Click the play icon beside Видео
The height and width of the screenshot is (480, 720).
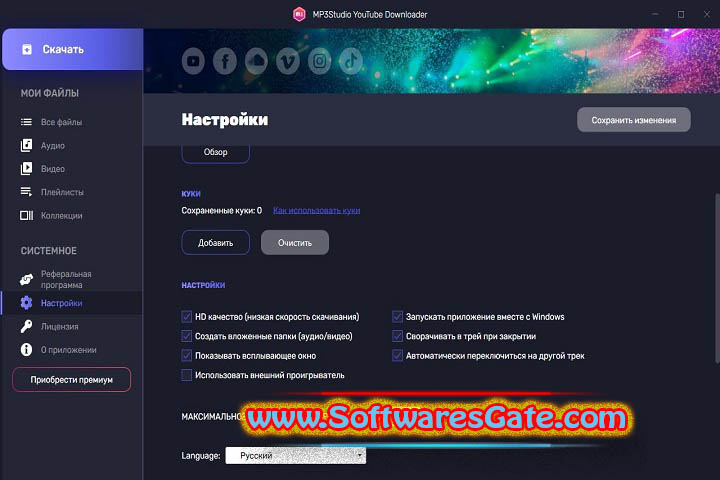26,169
